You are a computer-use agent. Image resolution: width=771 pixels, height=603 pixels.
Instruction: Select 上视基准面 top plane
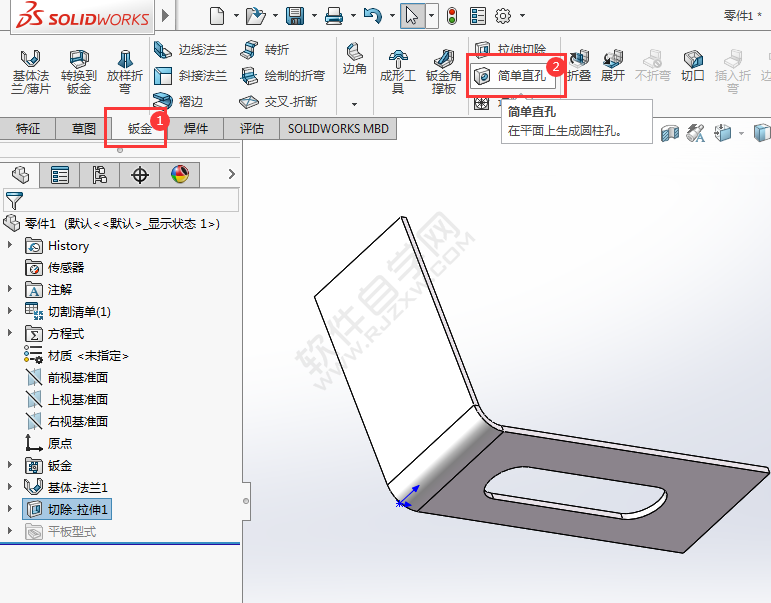(67, 399)
